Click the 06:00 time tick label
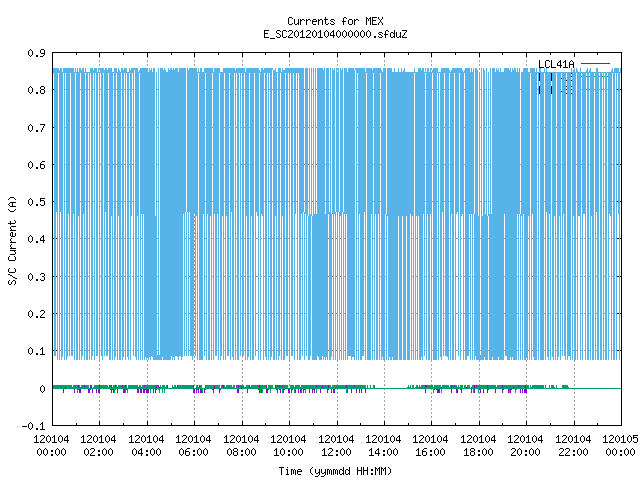 click(193, 452)
